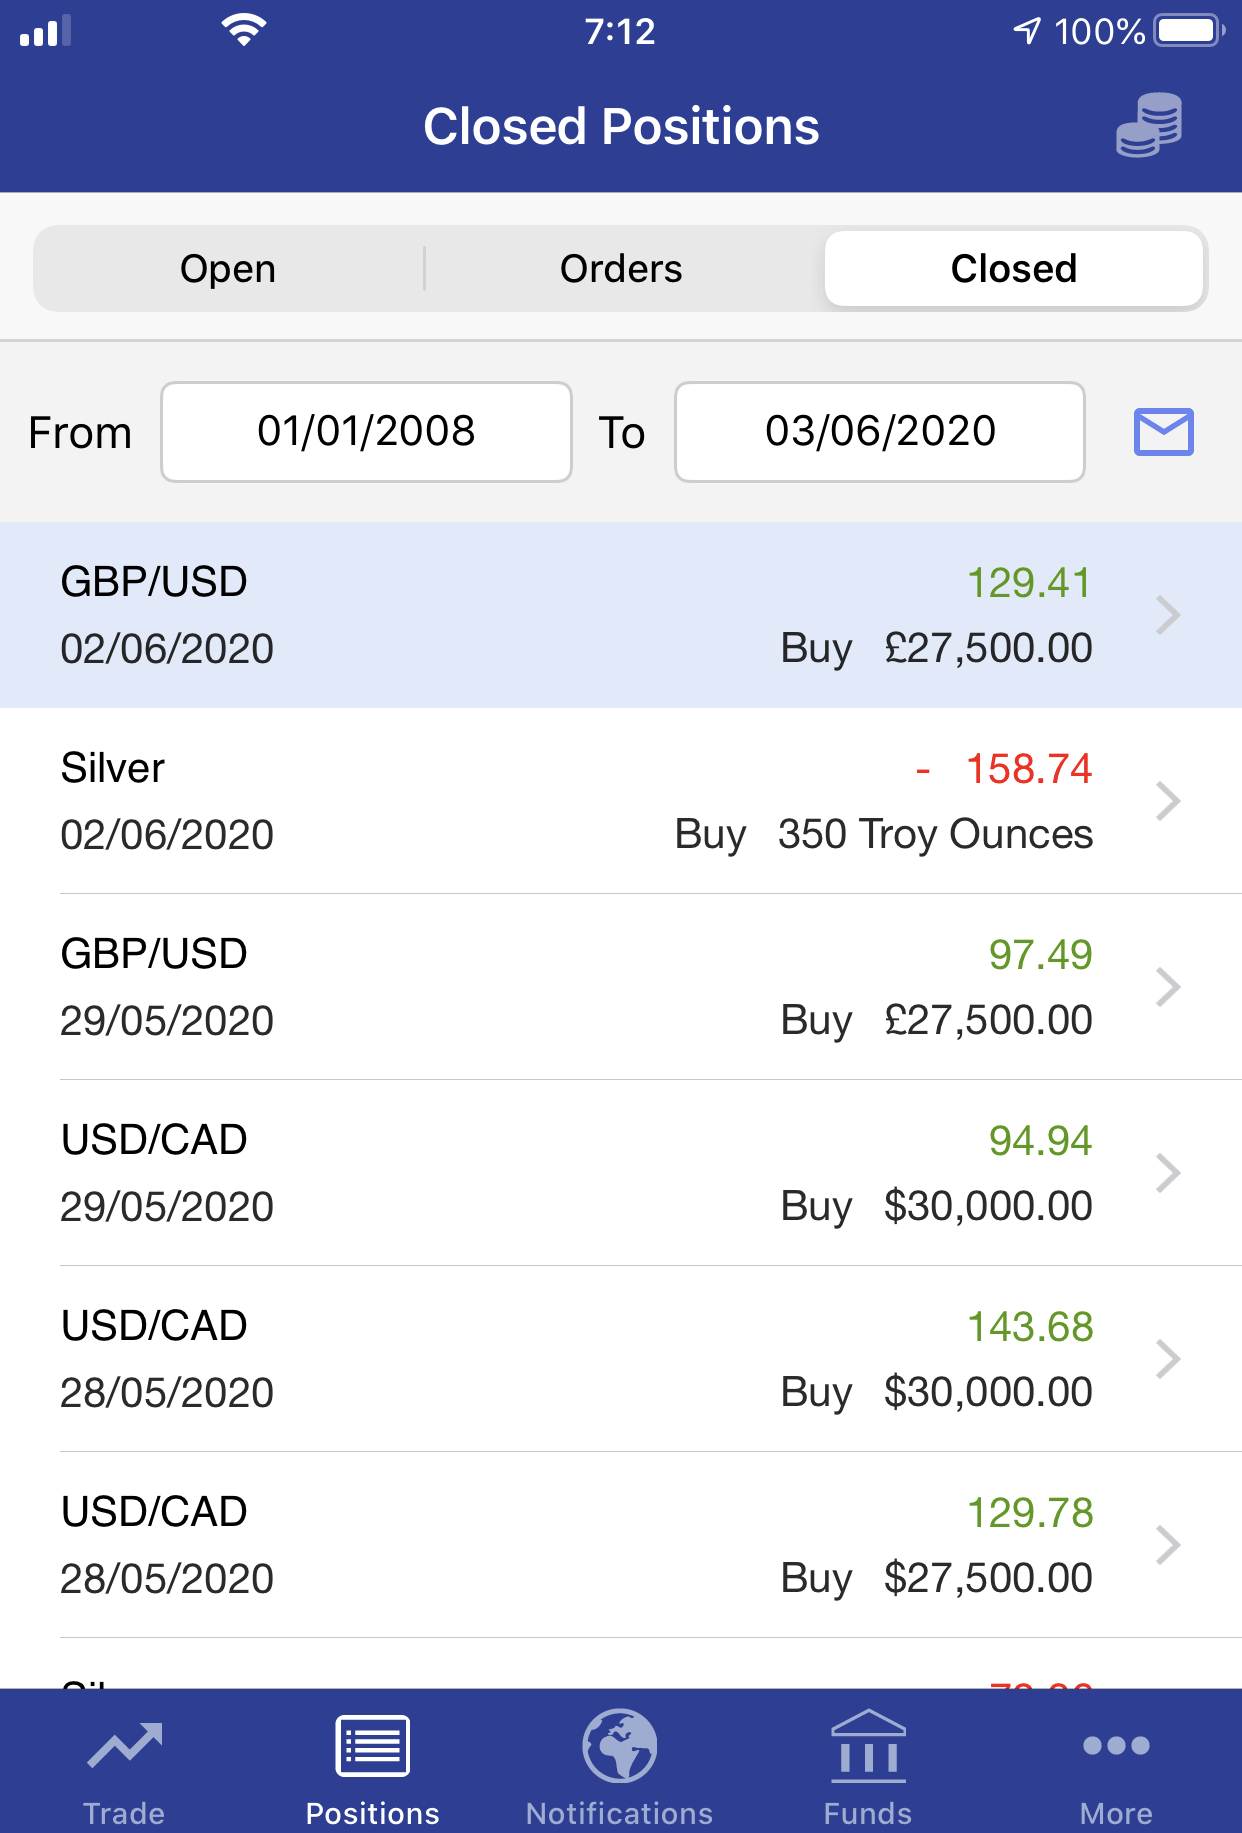Select the Closed segment
The width and height of the screenshot is (1242, 1833).
pyautogui.click(x=1013, y=269)
